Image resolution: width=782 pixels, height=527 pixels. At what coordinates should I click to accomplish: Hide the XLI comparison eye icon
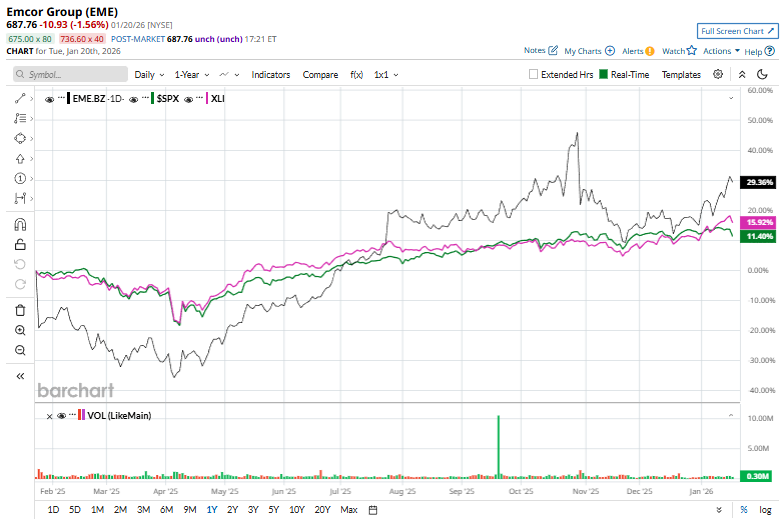[189, 99]
